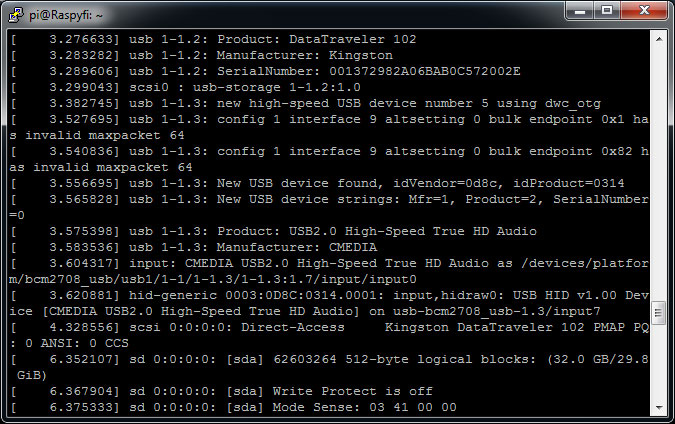
Task: Click the pi@Raspyfi title bar text
Action: coord(66,15)
